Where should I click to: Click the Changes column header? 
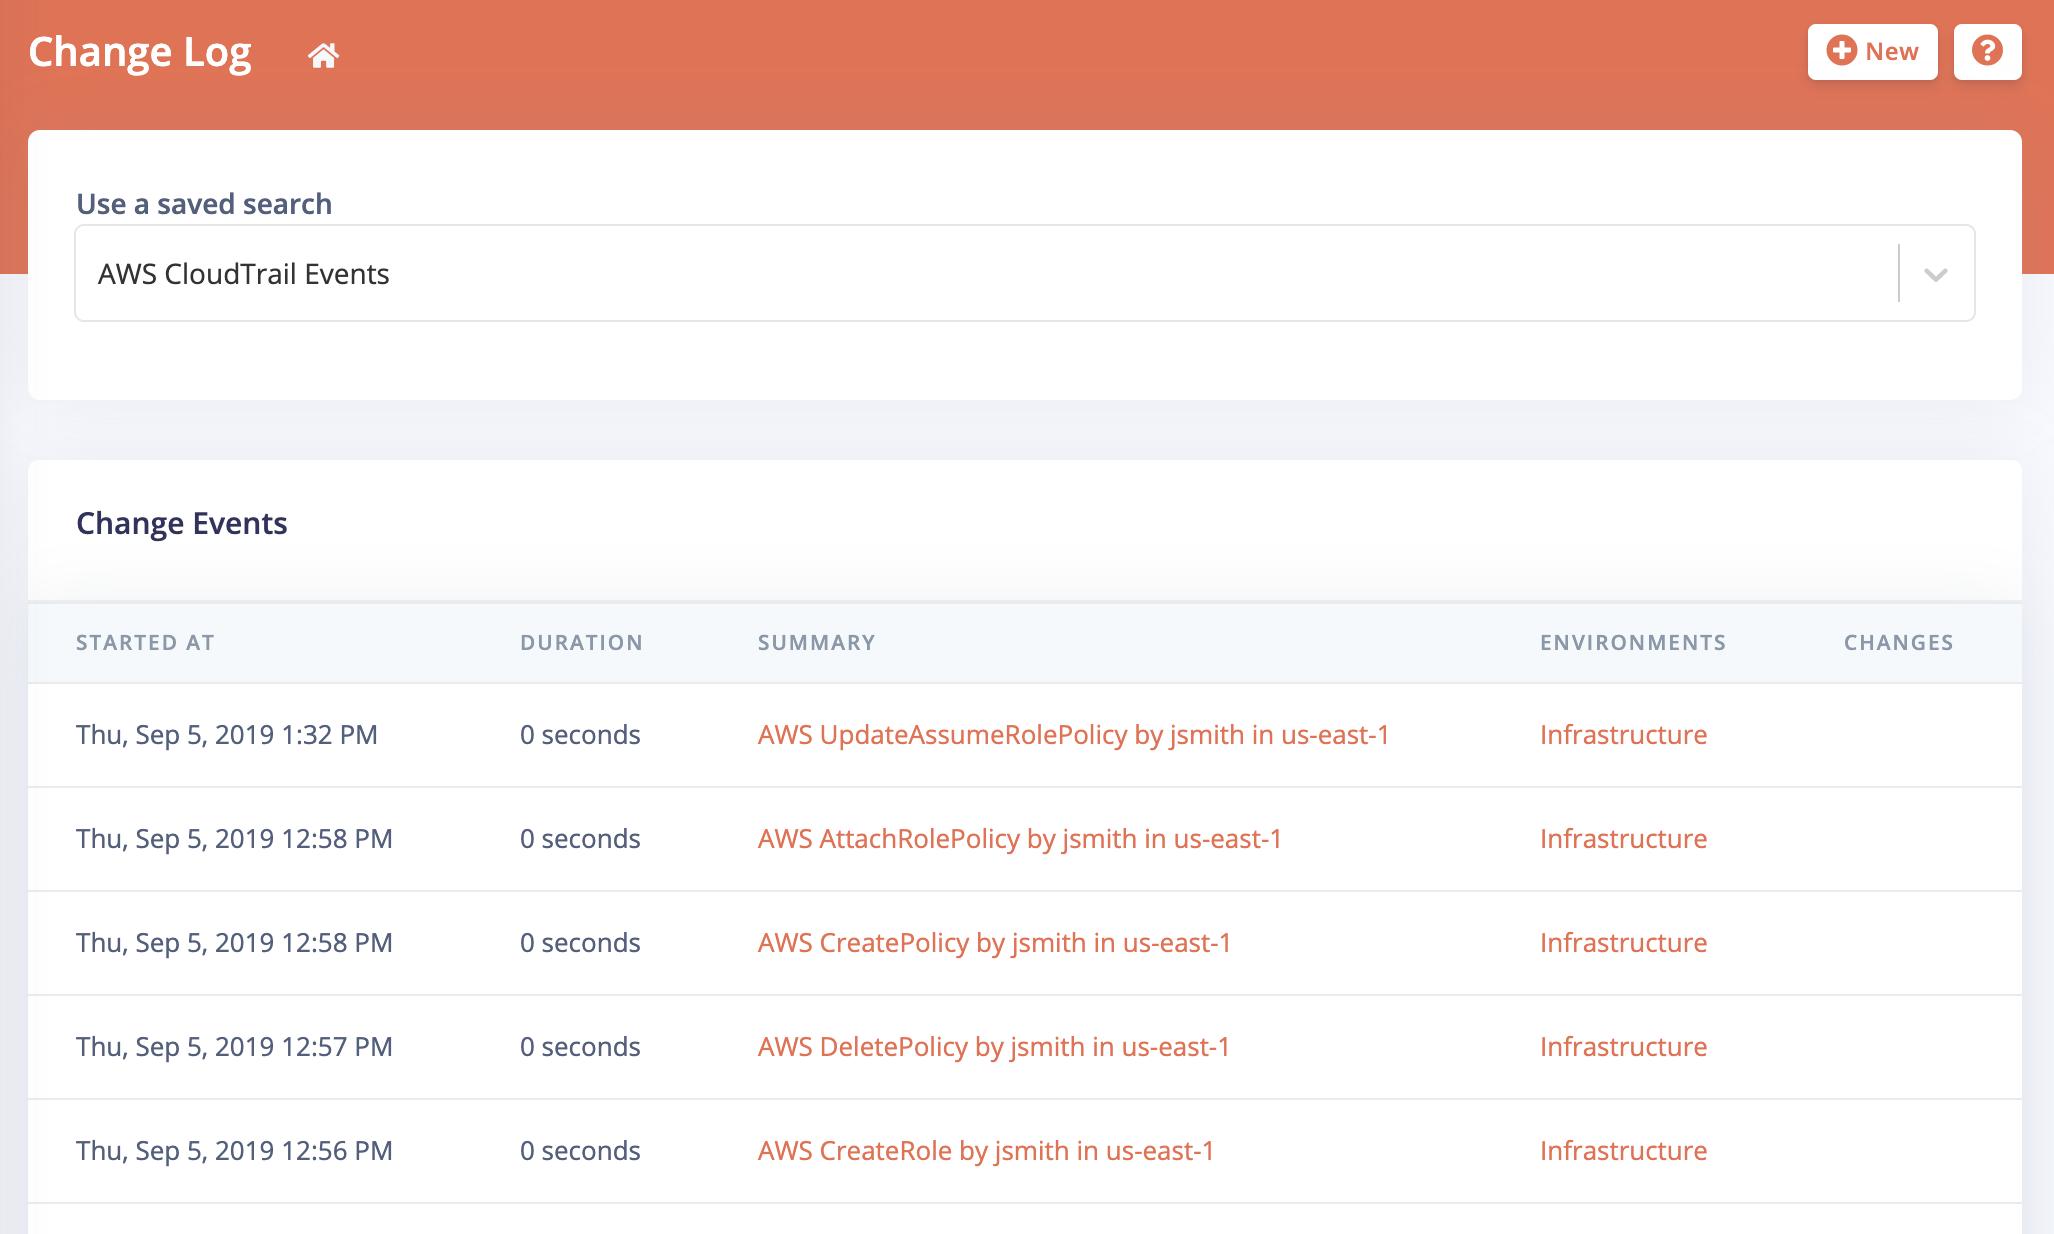pyautogui.click(x=1898, y=643)
